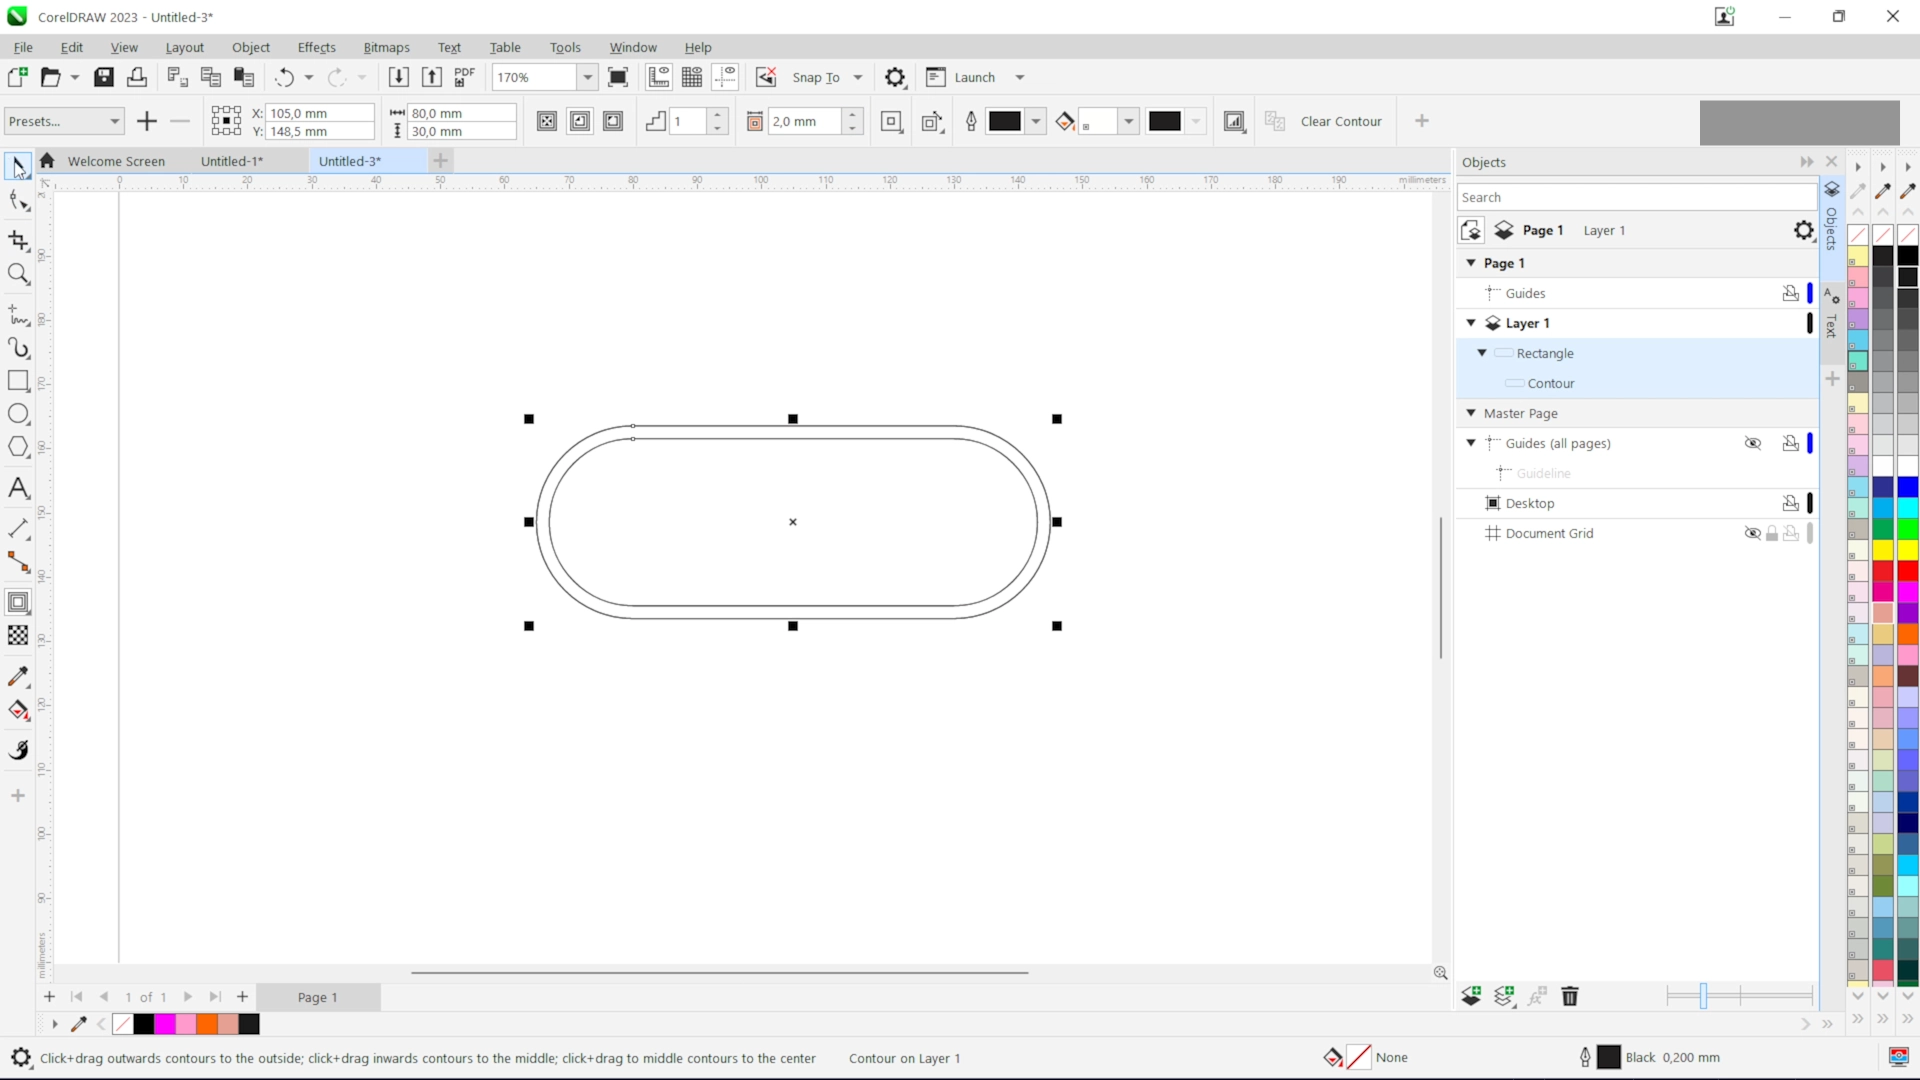Click the Export icon in toolbar

point(431,77)
